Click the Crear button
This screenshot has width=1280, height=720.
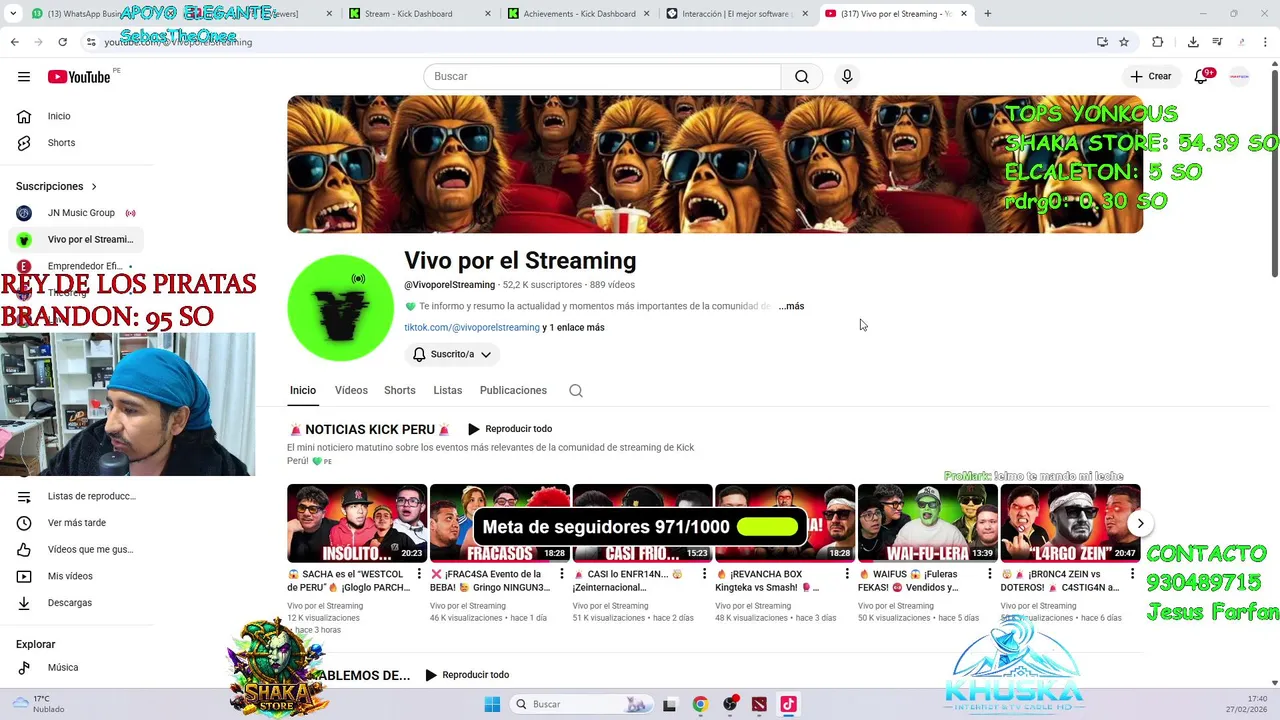1151,77
